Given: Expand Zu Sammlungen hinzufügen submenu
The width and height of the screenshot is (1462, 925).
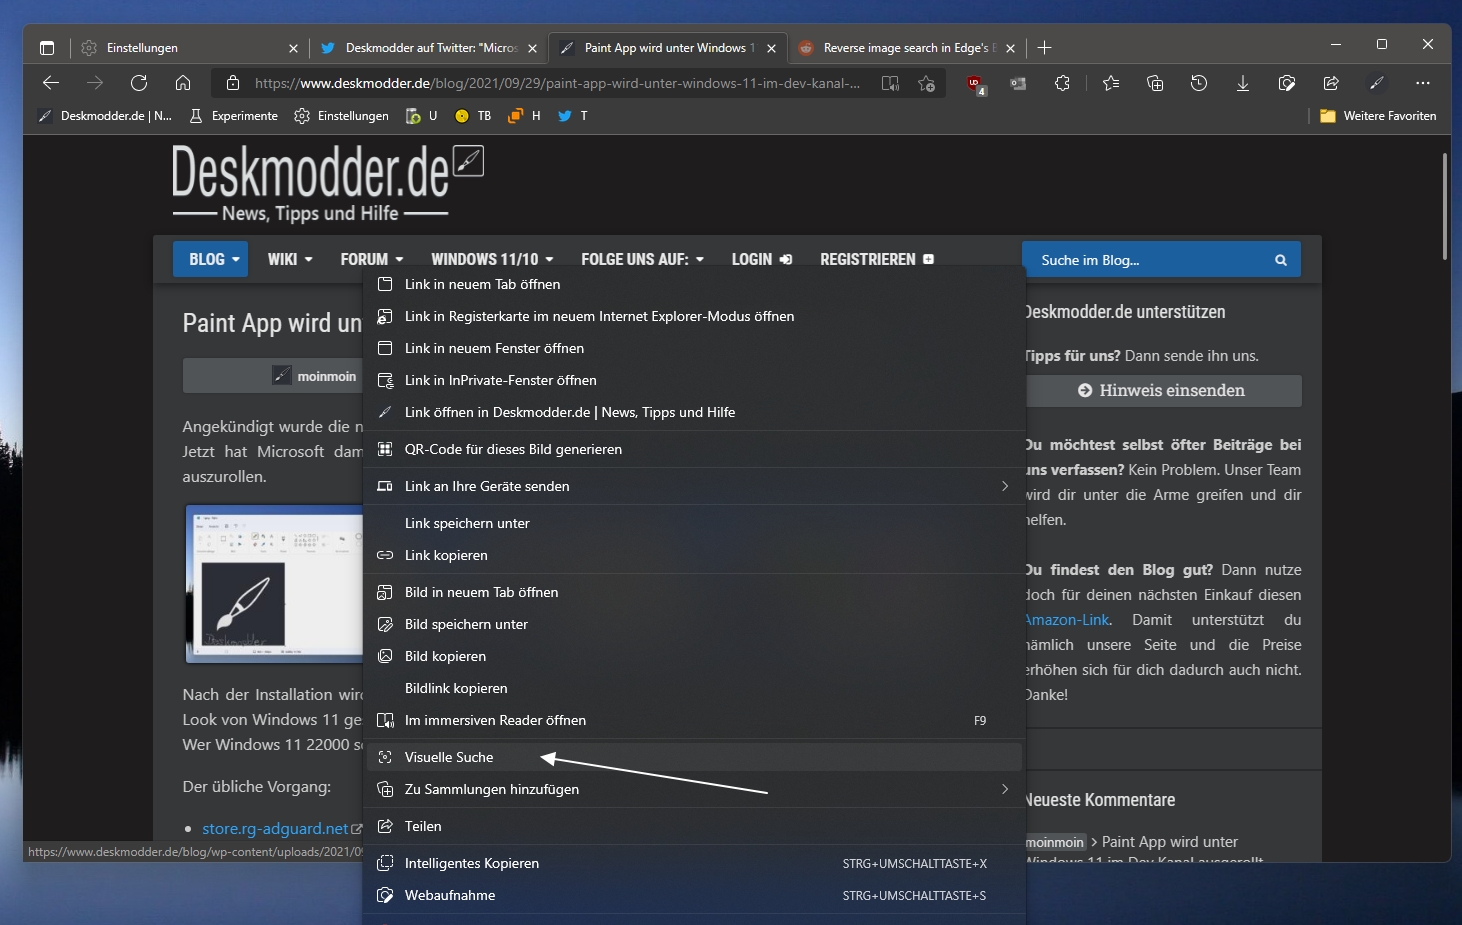Looking at the screenshot, I should [x=694, y=789].
